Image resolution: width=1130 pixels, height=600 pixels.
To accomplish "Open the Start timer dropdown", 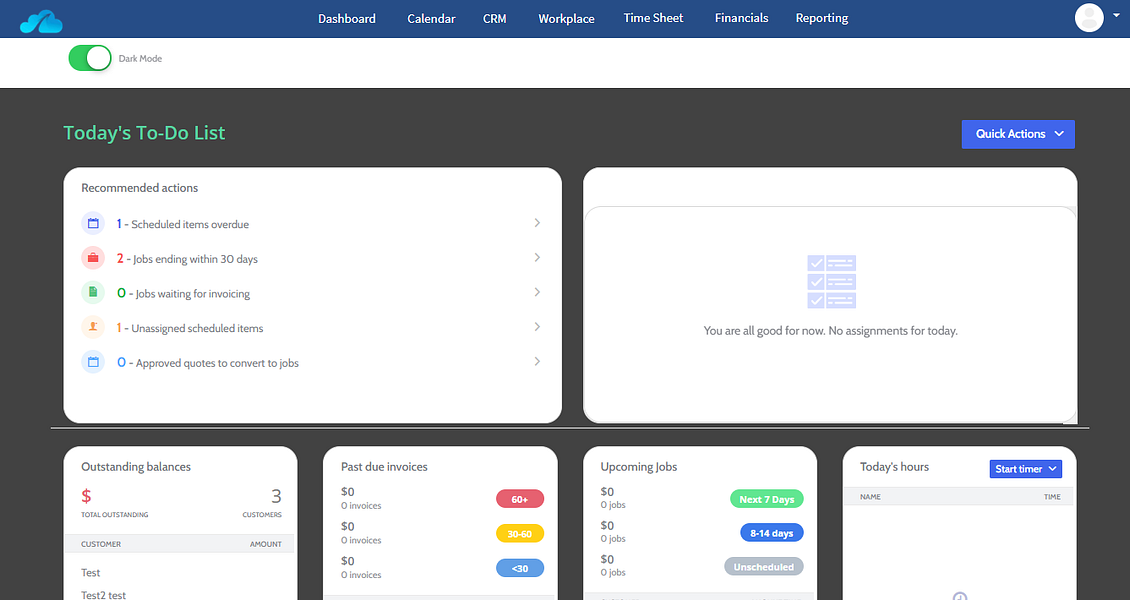I will (x=1025, y=469).
